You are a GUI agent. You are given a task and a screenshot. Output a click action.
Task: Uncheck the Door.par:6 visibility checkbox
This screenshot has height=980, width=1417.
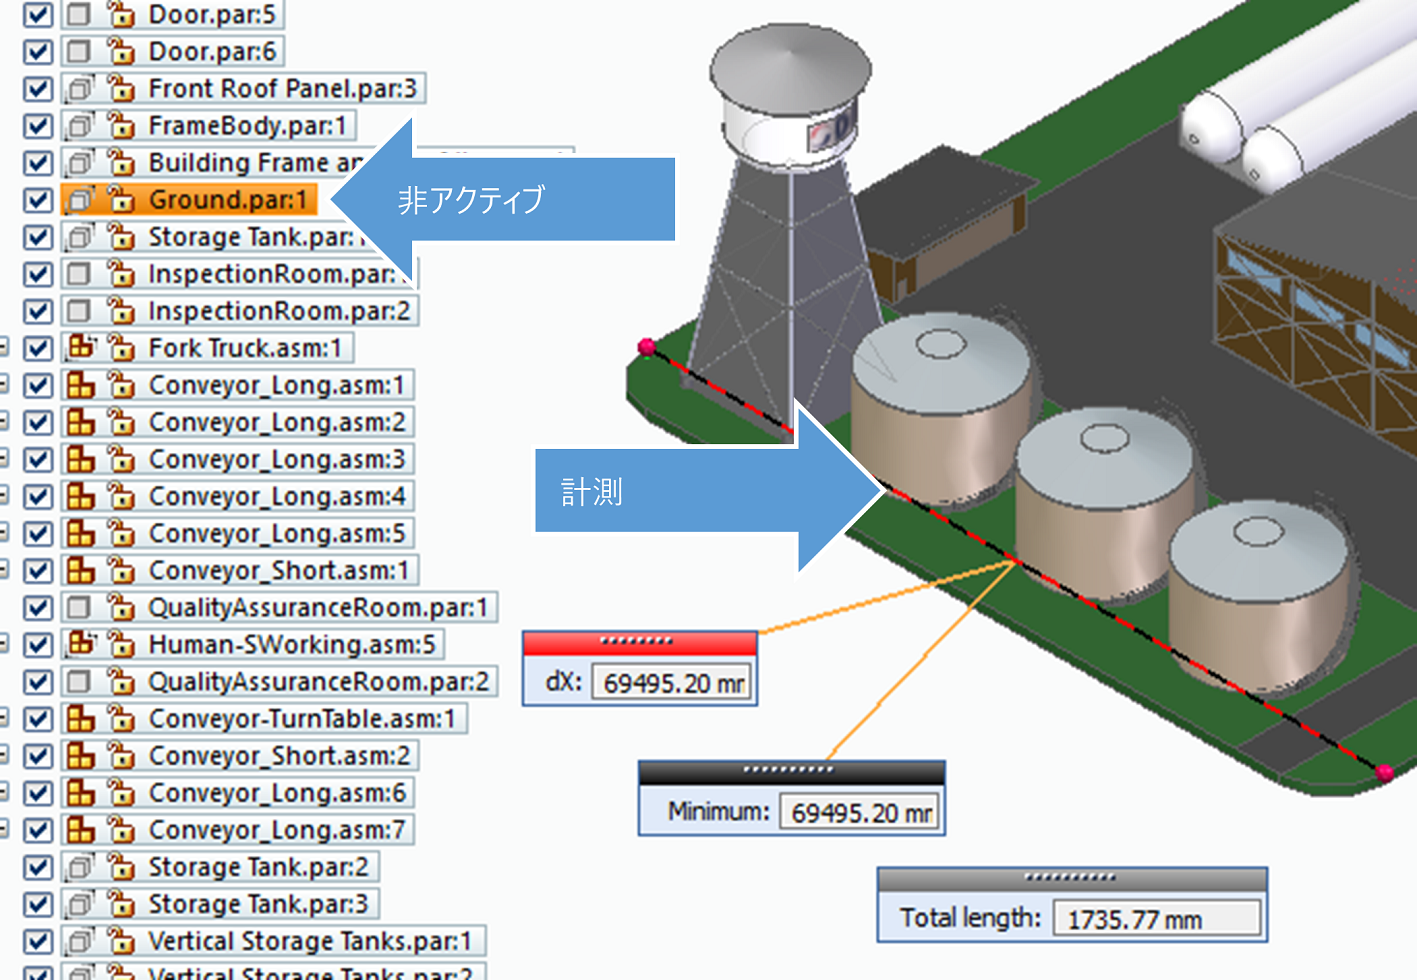pyautogui.click(x=37, y=52)
